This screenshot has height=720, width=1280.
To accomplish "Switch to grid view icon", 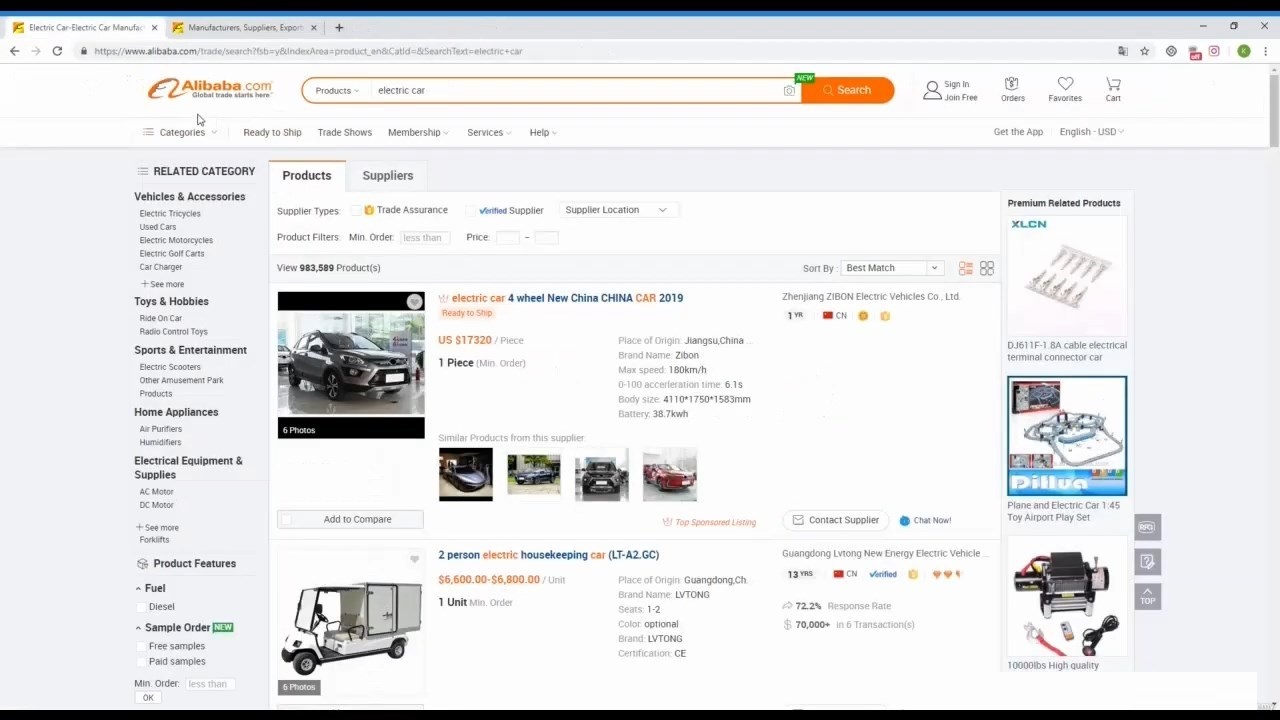I will pyautogui.click(x=987, y=268).
